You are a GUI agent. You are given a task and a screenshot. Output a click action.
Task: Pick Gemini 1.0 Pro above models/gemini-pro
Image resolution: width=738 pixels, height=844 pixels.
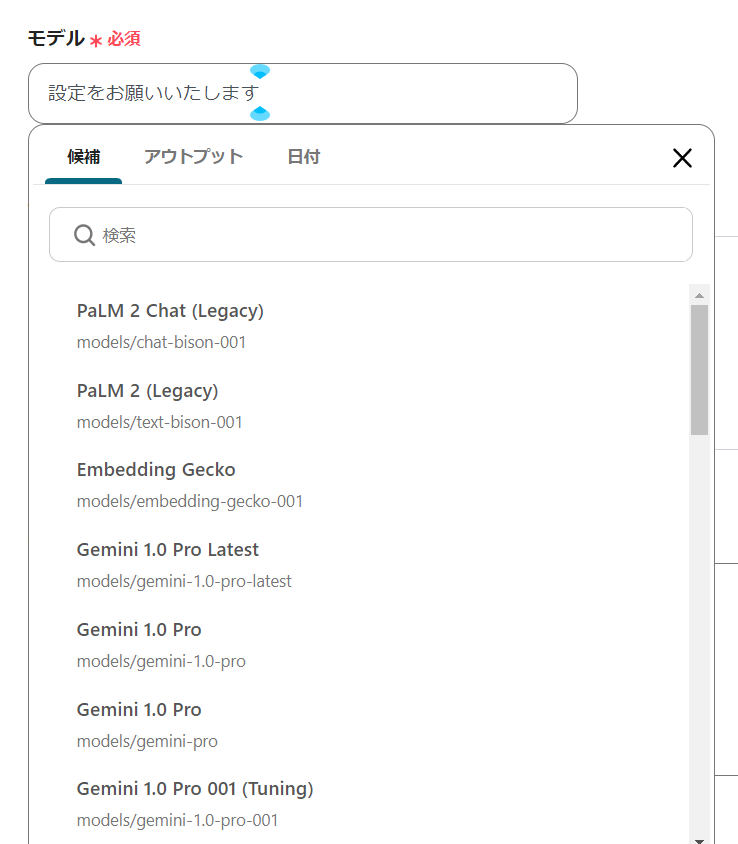click(x=139, y=710)
